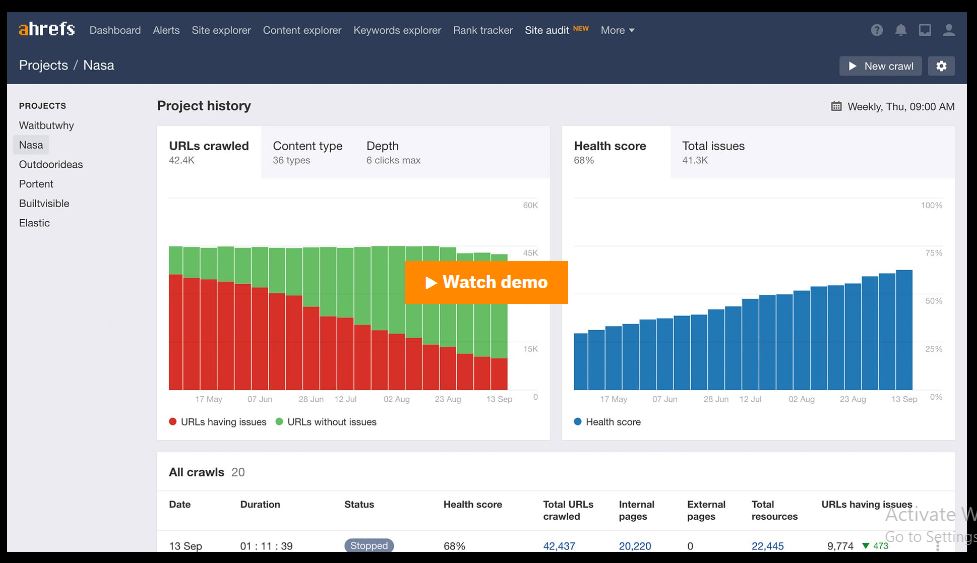Click the calendar schedule icon
This screenshot has height=563, width=977.
pos(836,106)
